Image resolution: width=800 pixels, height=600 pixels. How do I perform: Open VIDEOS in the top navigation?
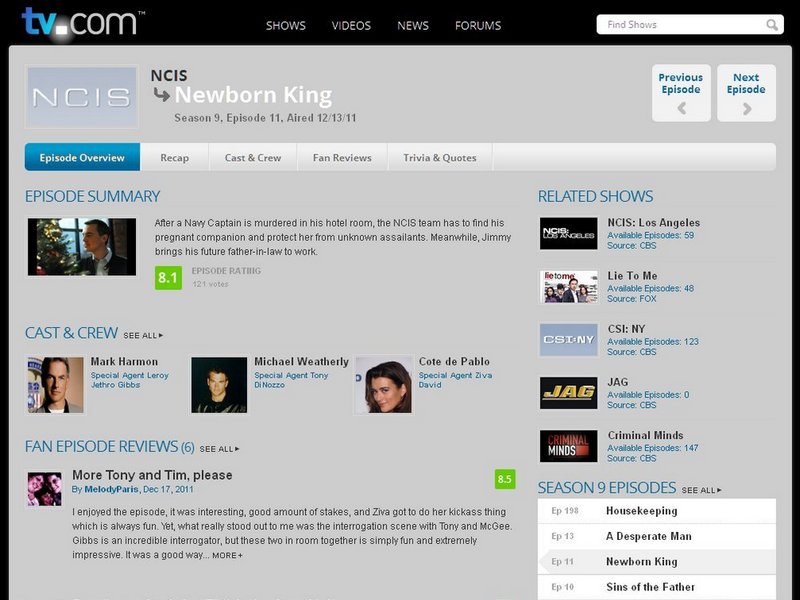click(351, 26)
